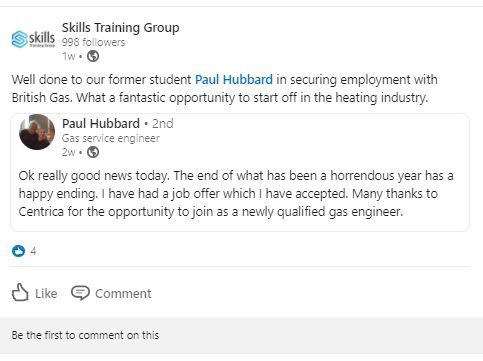Click 'Be the first to comment on this'
Screen dimensions: 483x361
[x=85, y=335]
